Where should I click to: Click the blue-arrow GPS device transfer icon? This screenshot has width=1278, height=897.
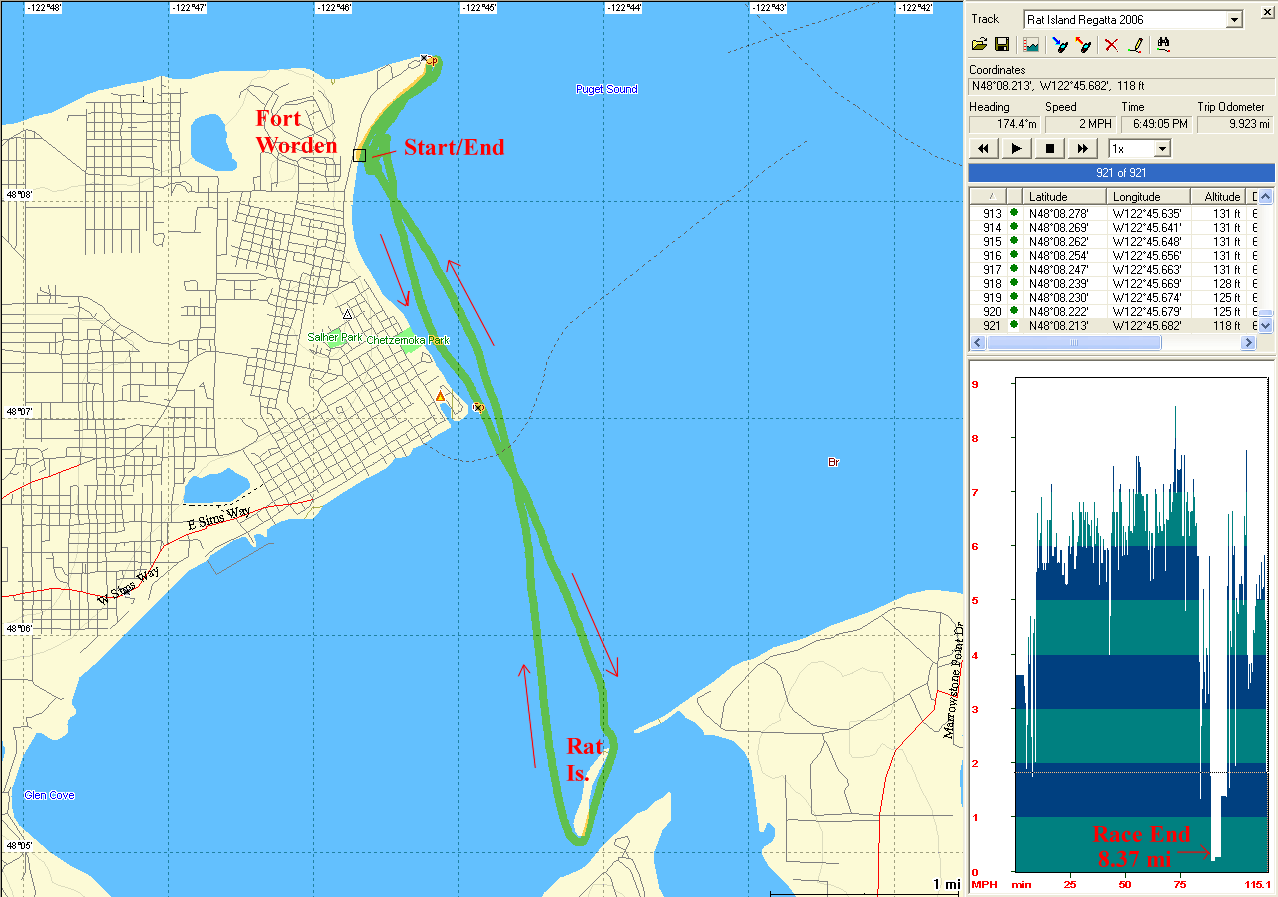pos(1060,45)
